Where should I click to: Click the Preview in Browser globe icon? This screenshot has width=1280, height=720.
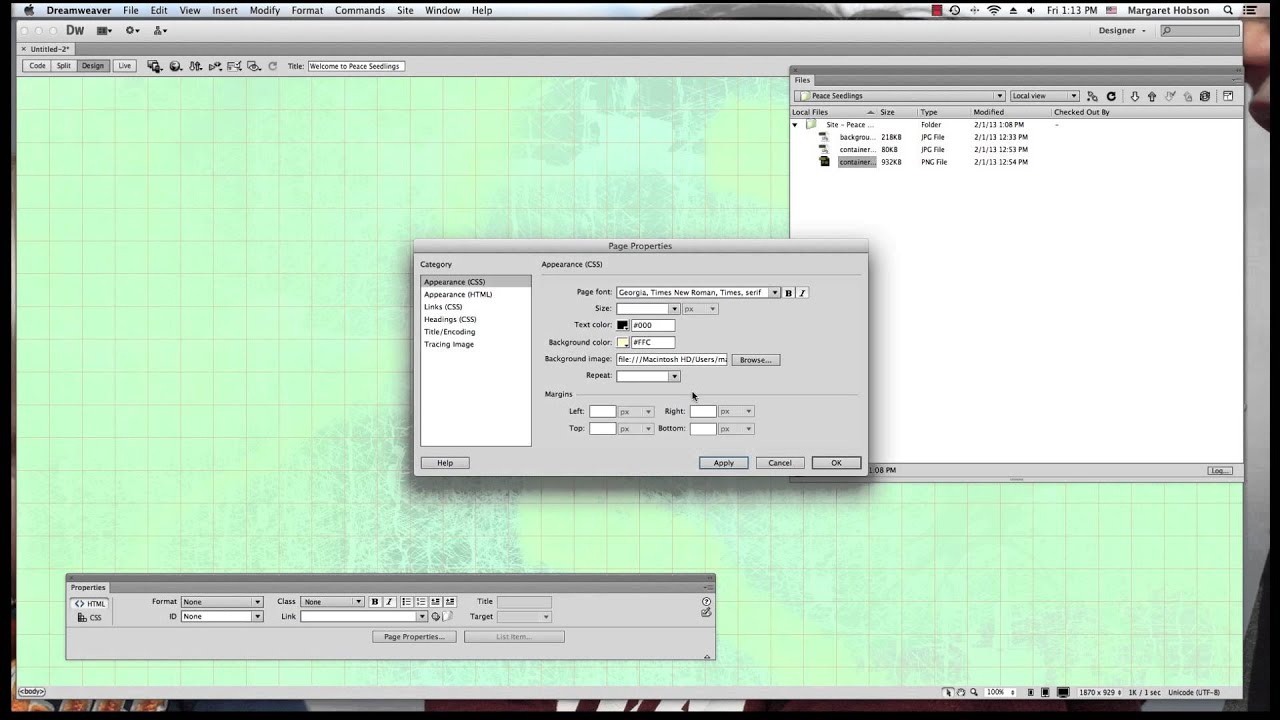tap(175, 66)
